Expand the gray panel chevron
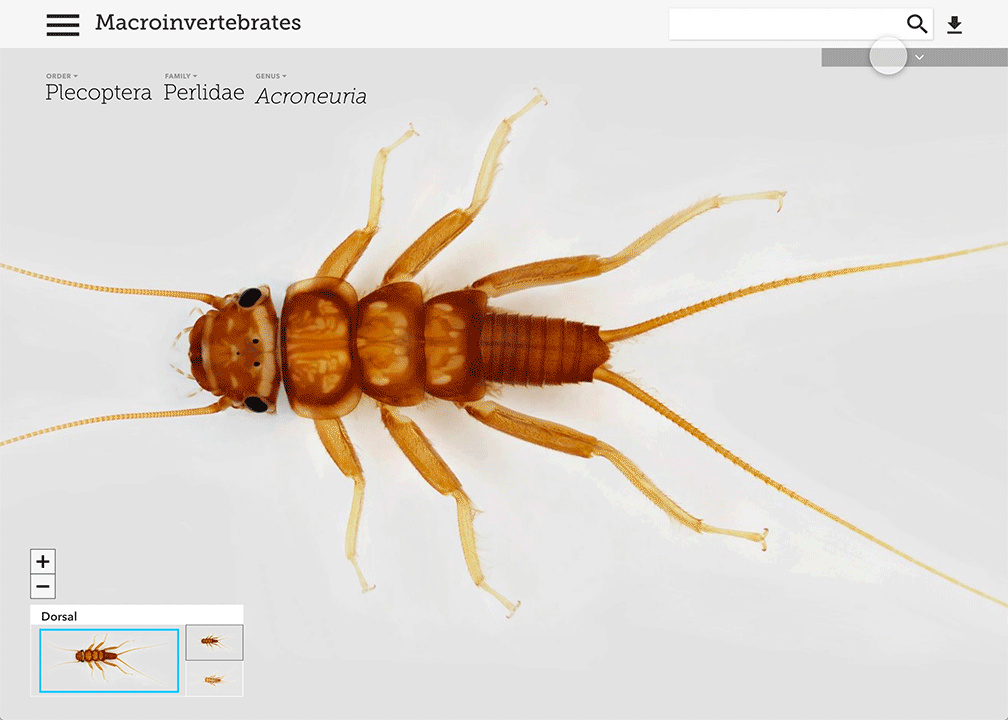This screenshot has height=720, width=1008. point(919,57)
